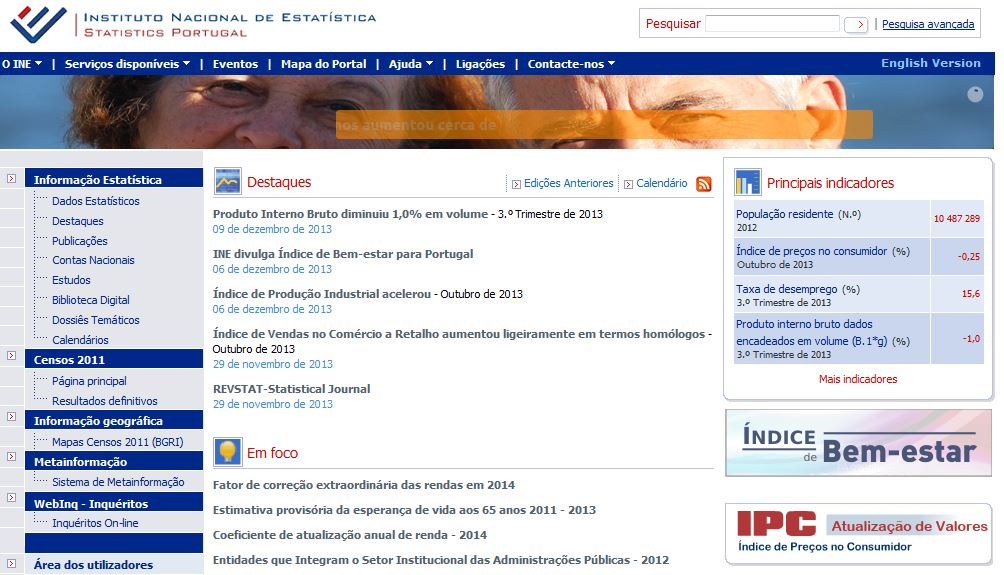The image size is (1004, 575).
Task: Open Inquéritos On-line in sidebar
Action: click(x=95, y=523)
